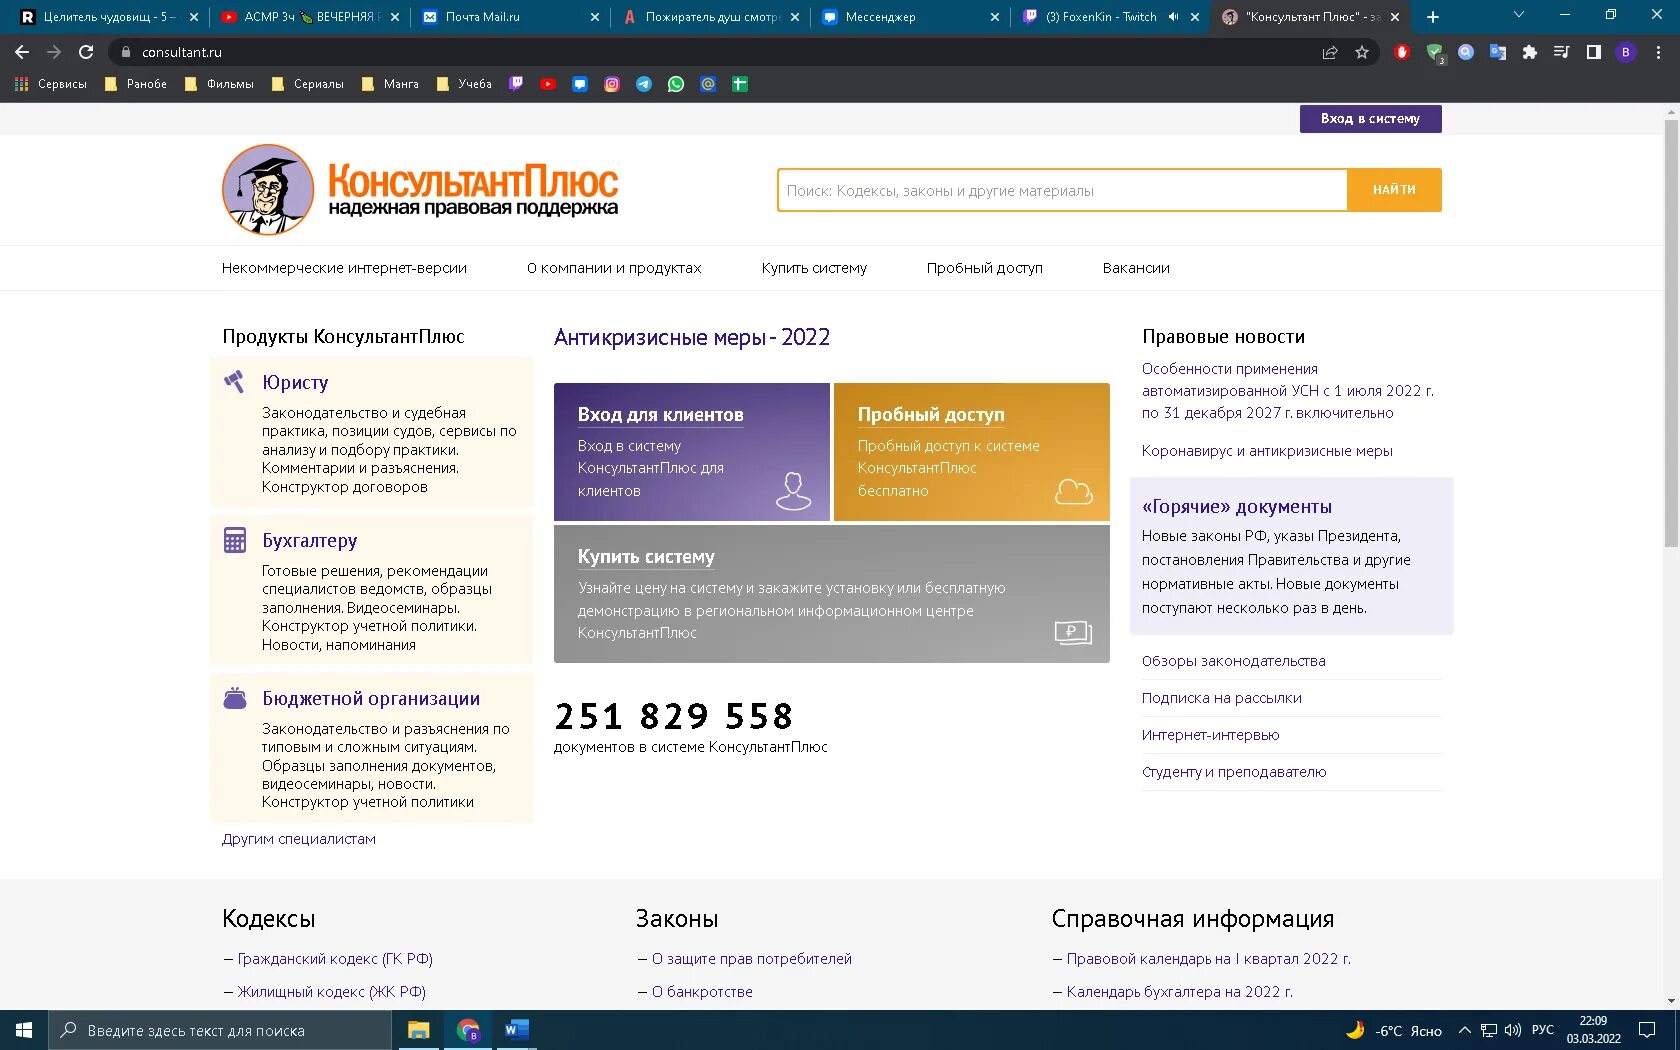Open the Манга bookmarks folder
1680x1050 pixels.
[390, 84]
